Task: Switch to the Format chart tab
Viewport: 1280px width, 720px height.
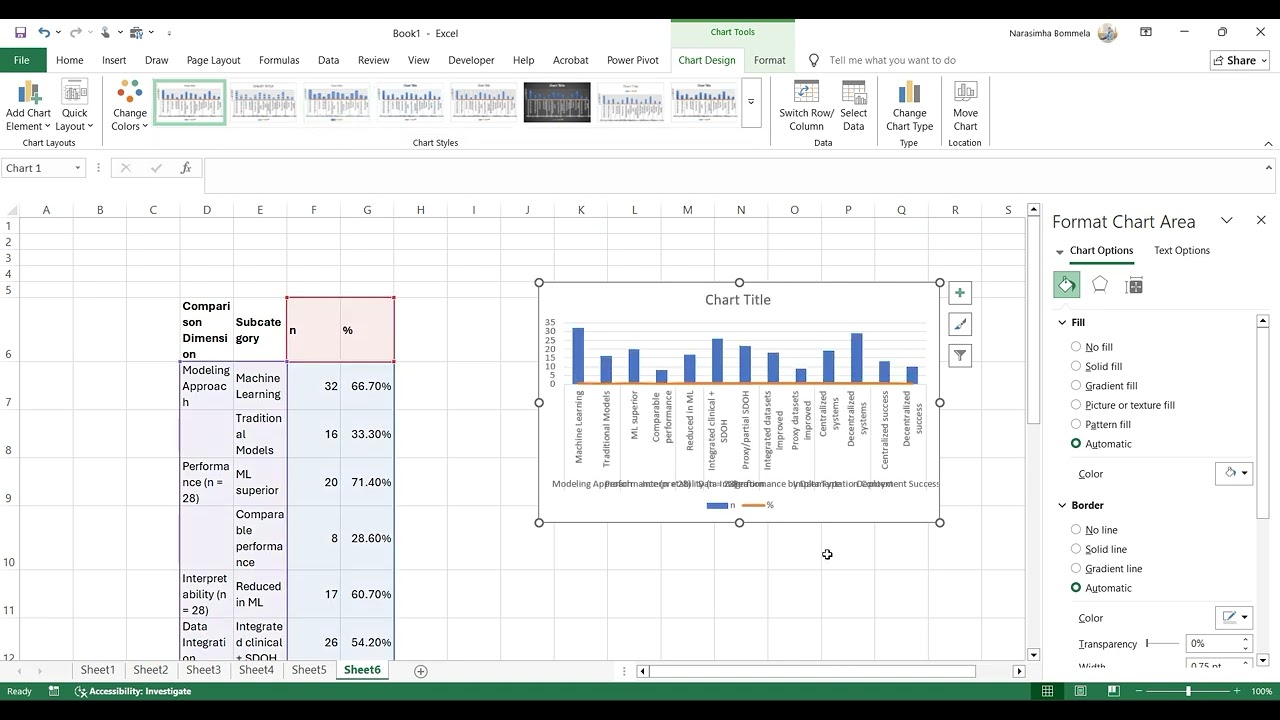Action: [769, 60]
